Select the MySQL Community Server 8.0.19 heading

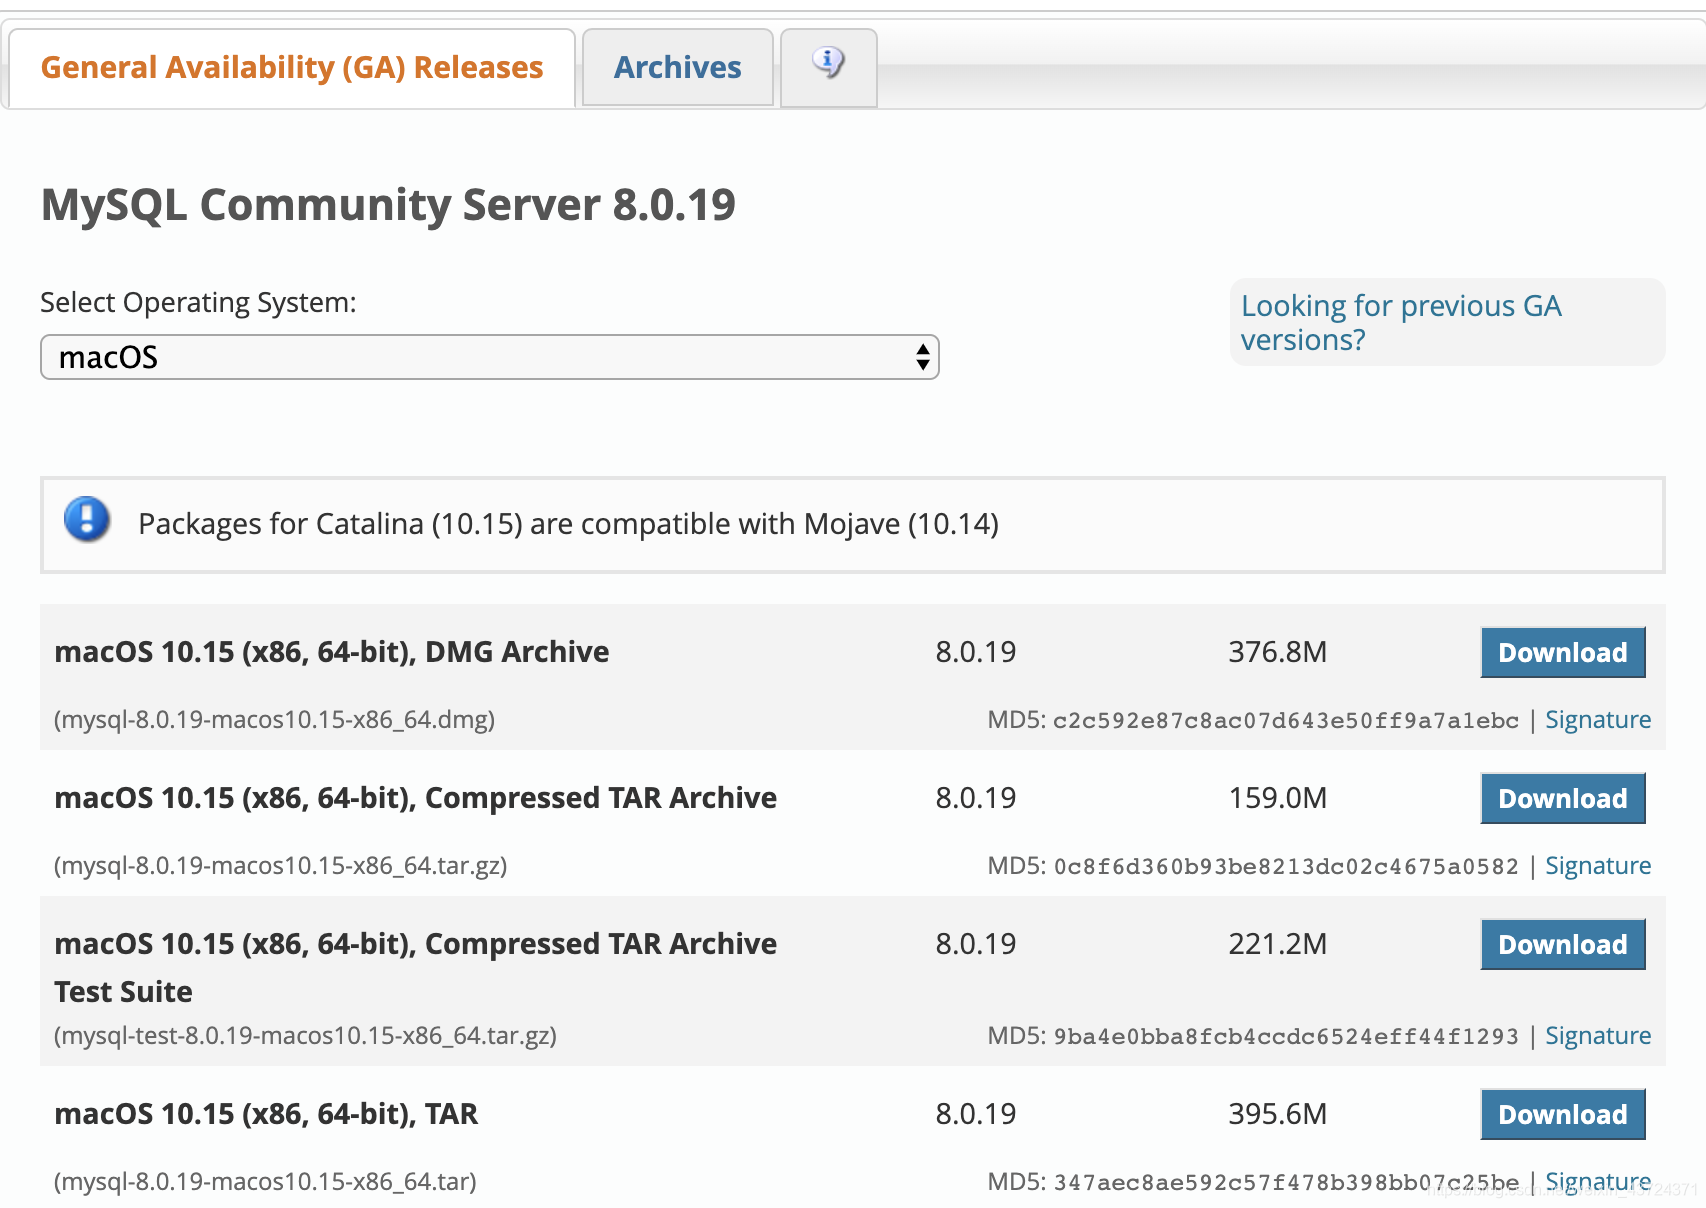point(388,205)
